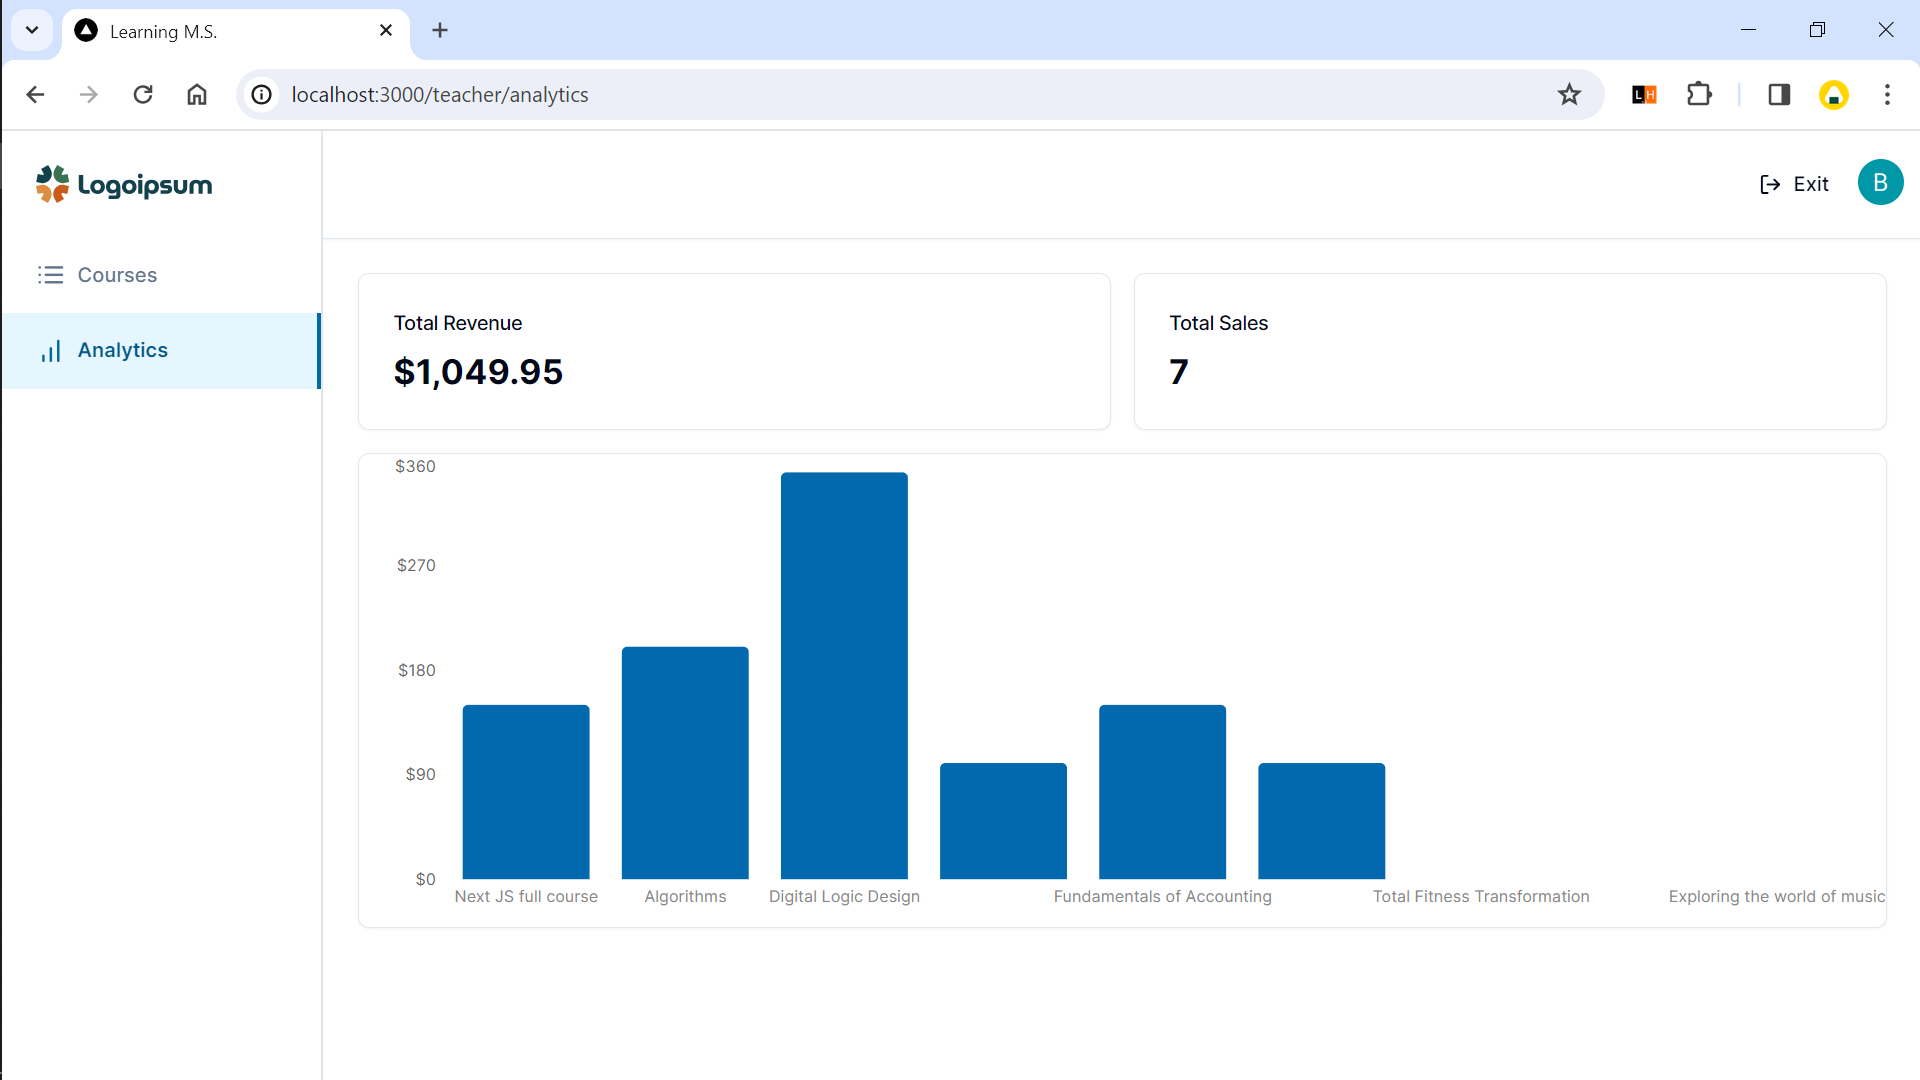Click the Digital Logic Design bar
The width and height of the screenshot is (1920, 1080).
pos(844,675)
